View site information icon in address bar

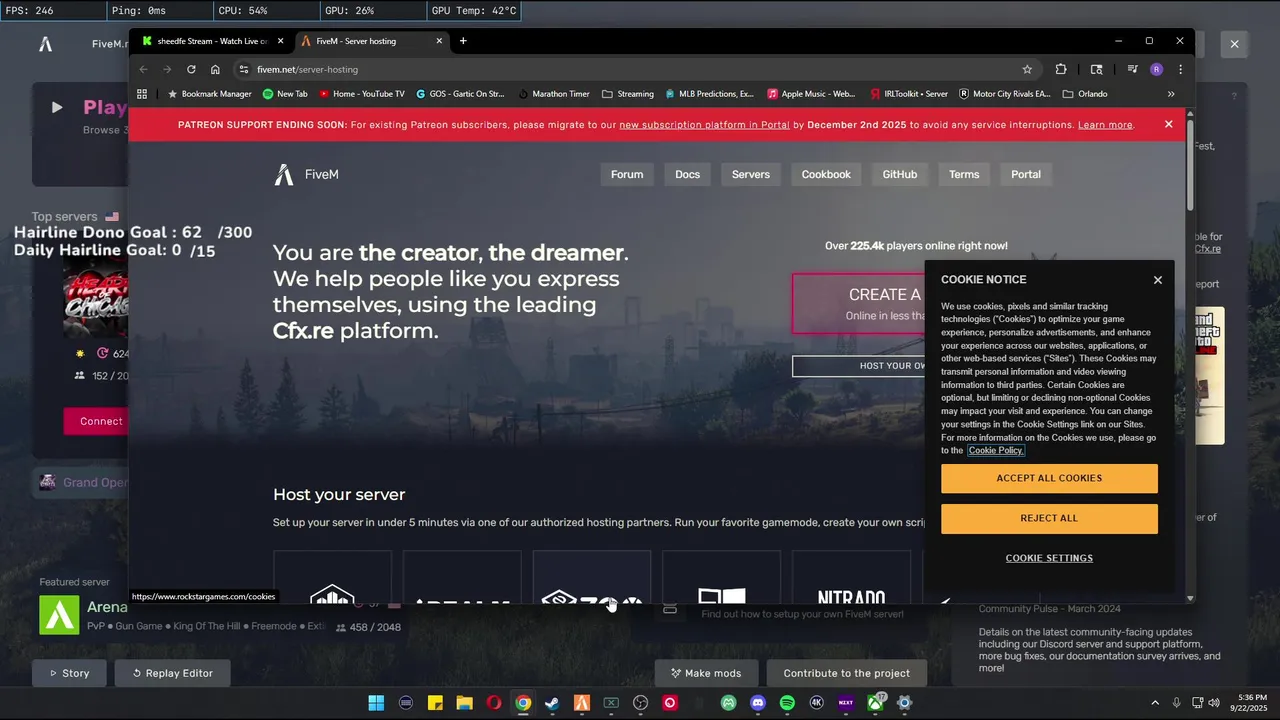[243, 69]
